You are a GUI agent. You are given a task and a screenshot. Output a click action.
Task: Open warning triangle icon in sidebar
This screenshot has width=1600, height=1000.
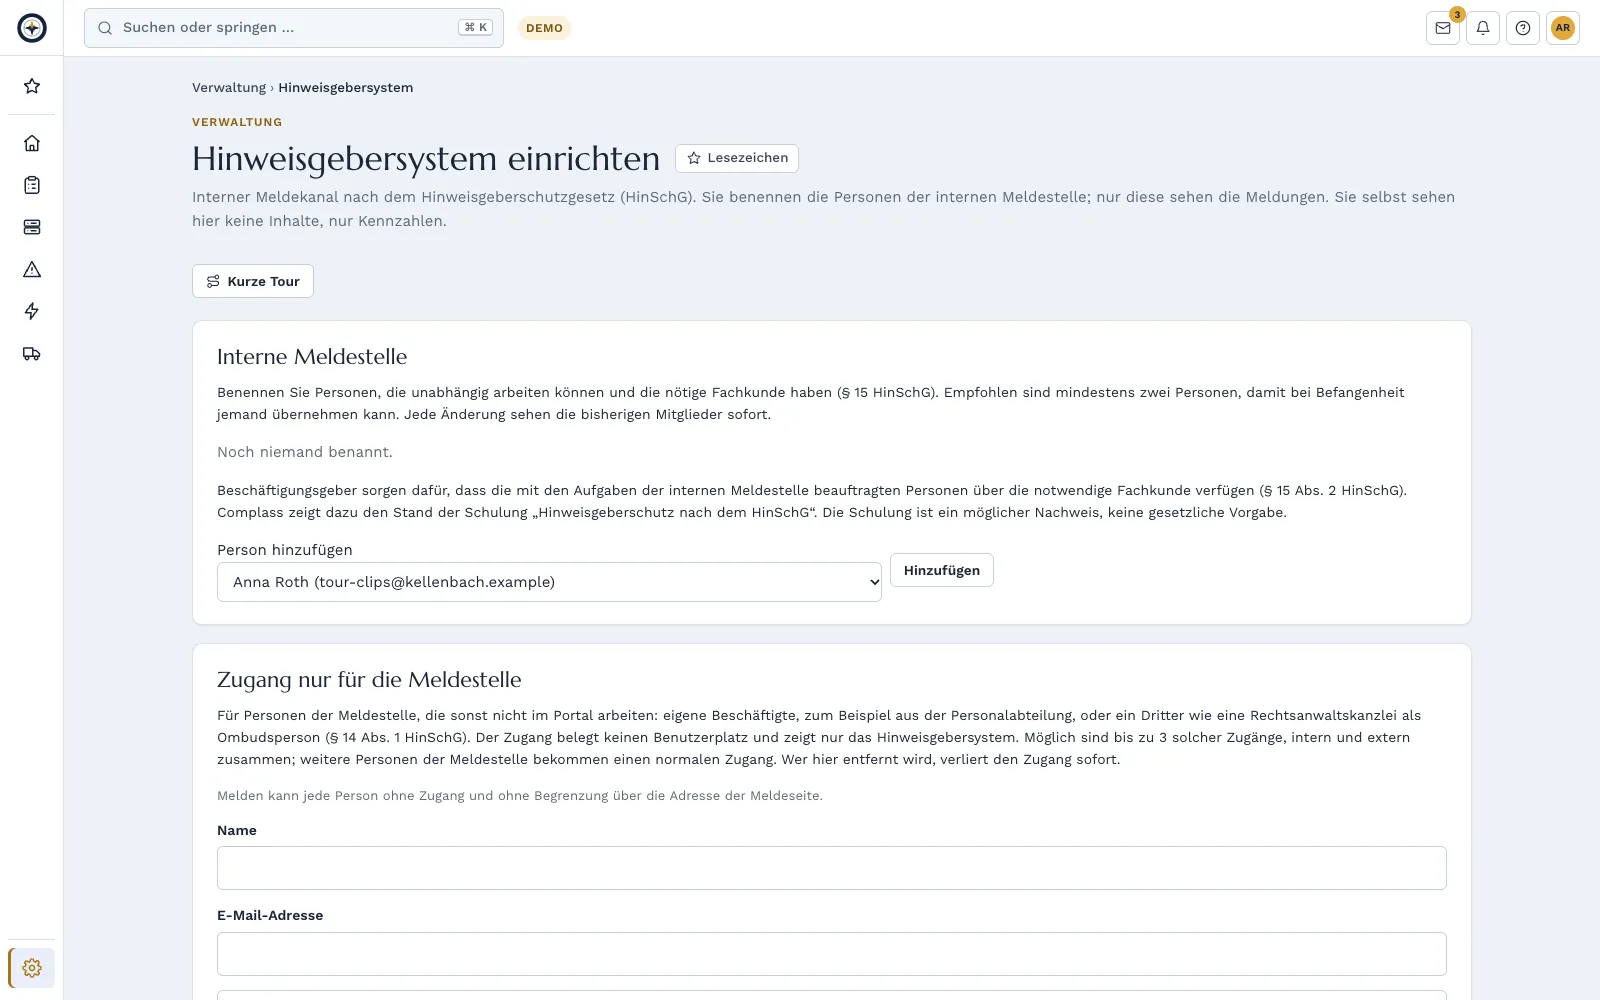coord(32,269)
